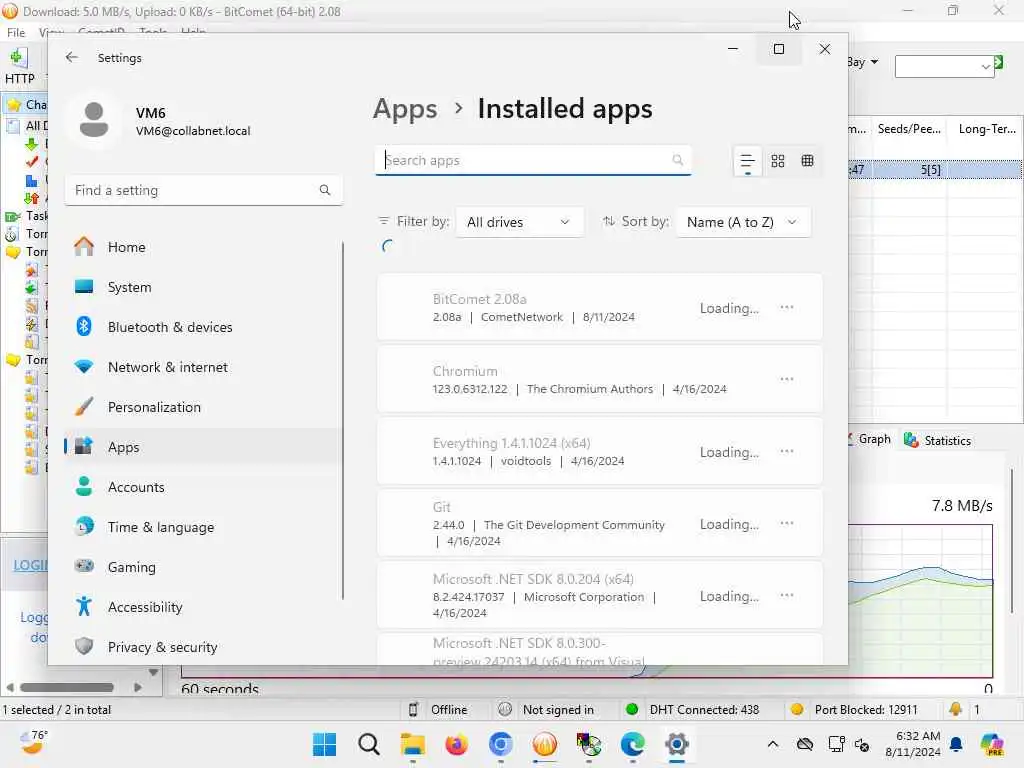Open Chromium from taskbar

500,744
